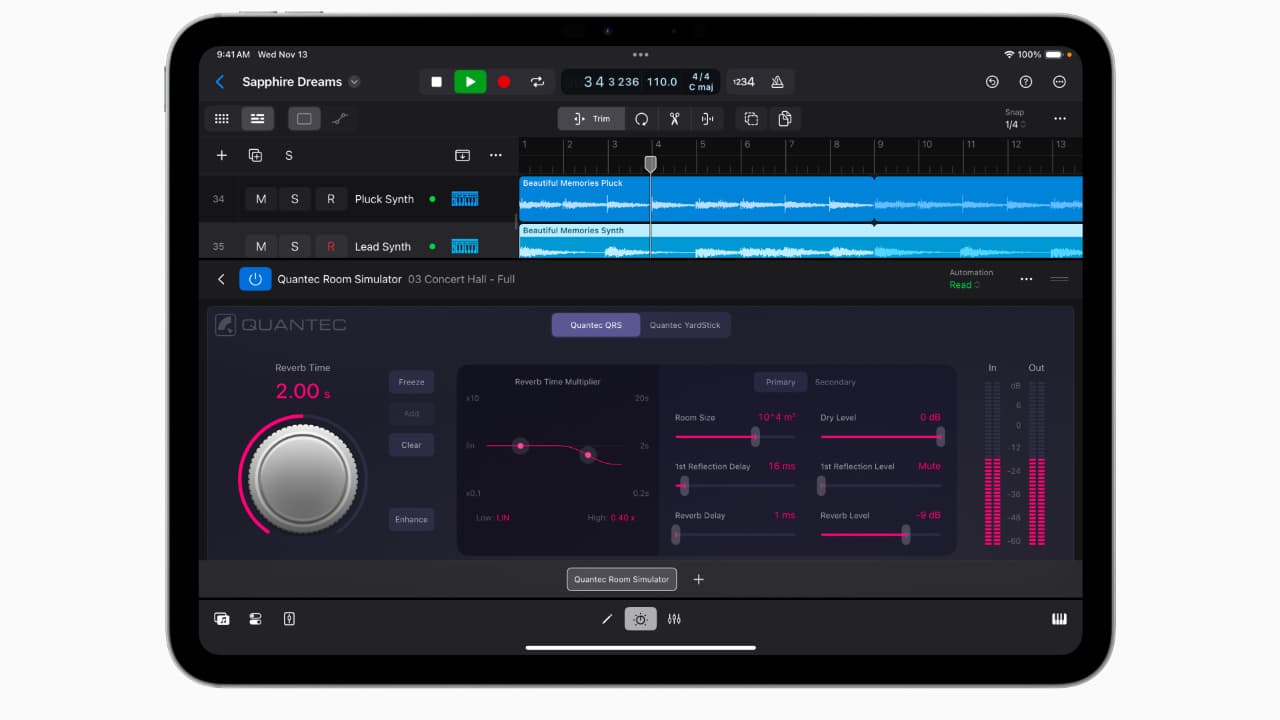1280x720 pixels.
Task: Click the Enhance button
Action: (411, 519)
